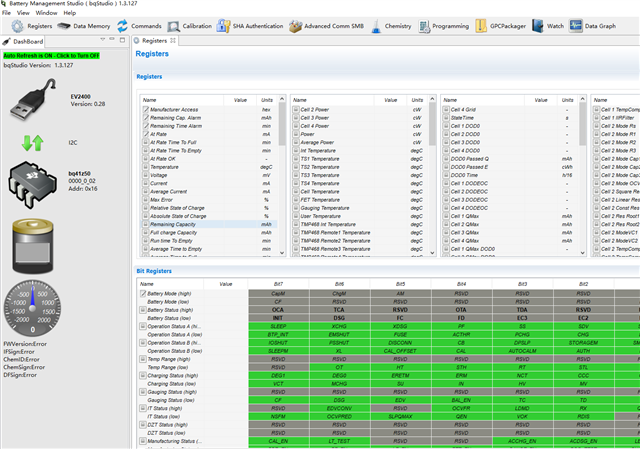
Task: Select the Gauging Temperature row
Action: coord(359,208)
